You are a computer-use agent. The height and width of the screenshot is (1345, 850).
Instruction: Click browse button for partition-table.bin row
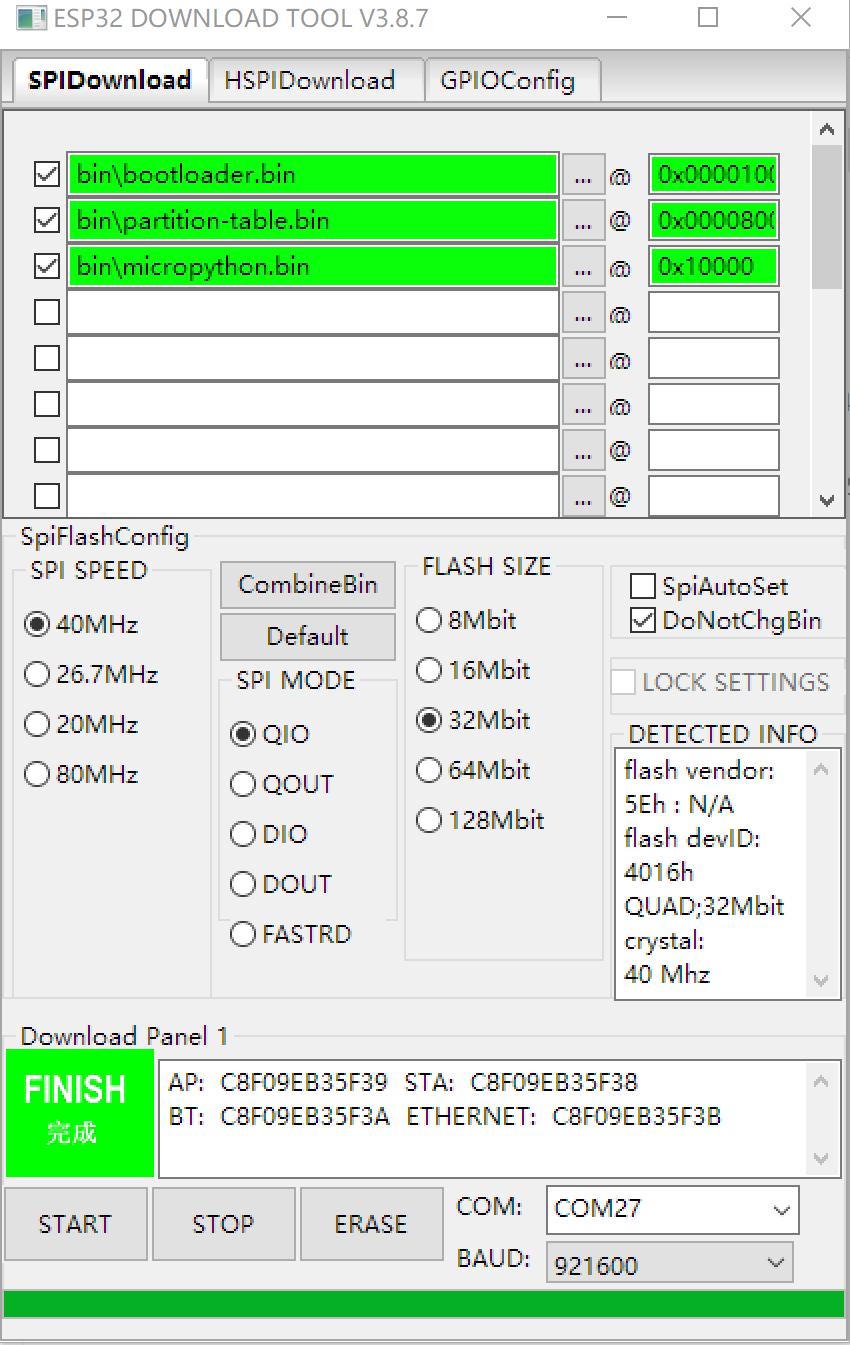[583, 221]
